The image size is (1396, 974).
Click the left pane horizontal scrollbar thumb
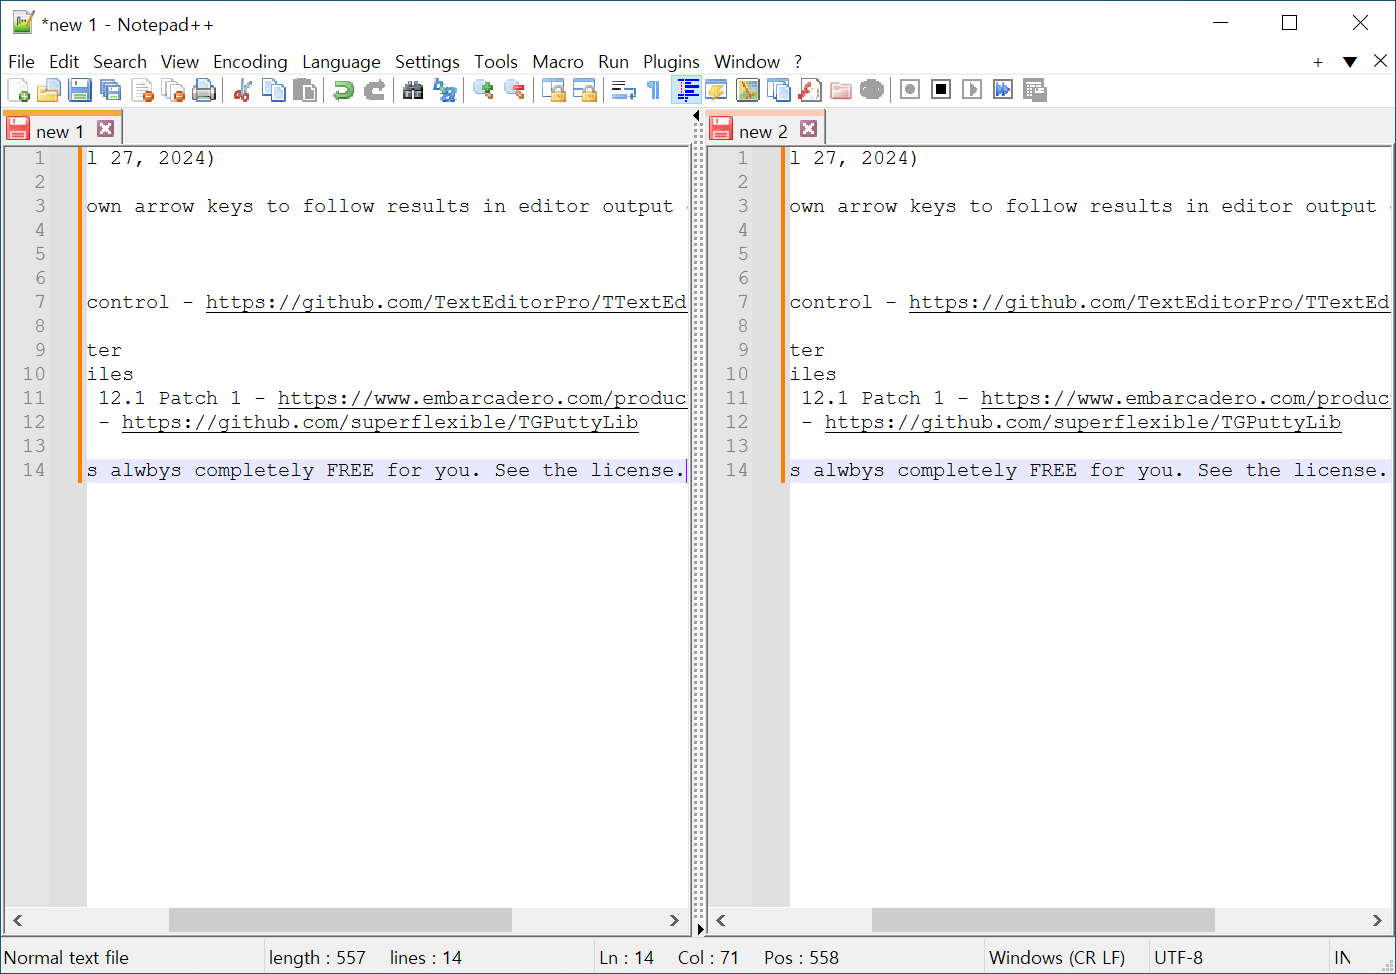click(x=340, y=920)
